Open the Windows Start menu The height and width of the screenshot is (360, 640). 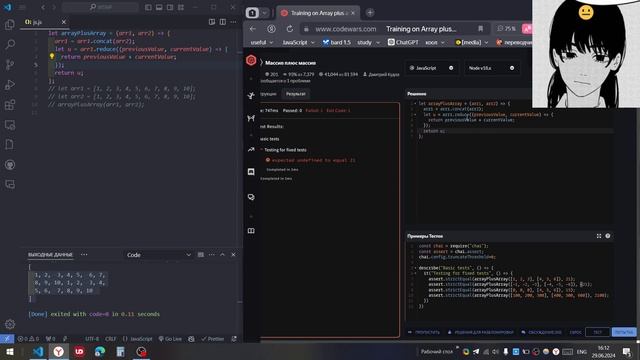9,351
